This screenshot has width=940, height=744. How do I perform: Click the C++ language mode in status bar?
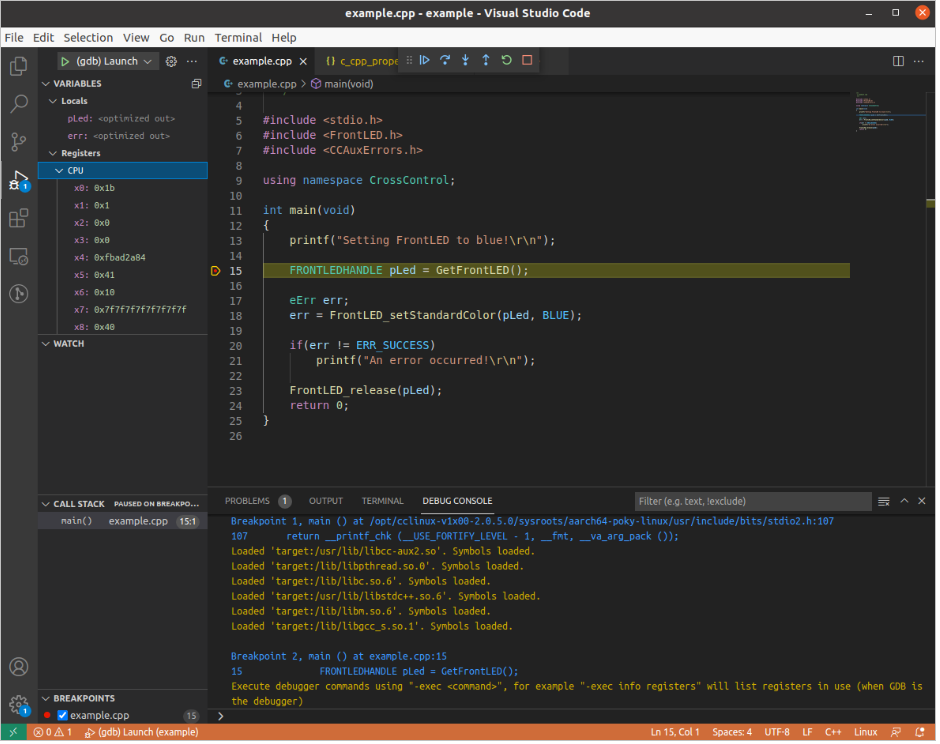click(832, 733)
